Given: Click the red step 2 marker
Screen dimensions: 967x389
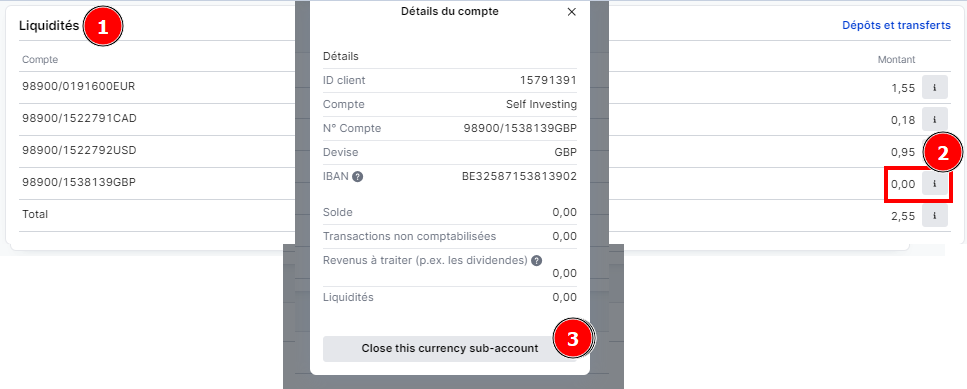Looking at the screenshot, I should coord(943,153).
